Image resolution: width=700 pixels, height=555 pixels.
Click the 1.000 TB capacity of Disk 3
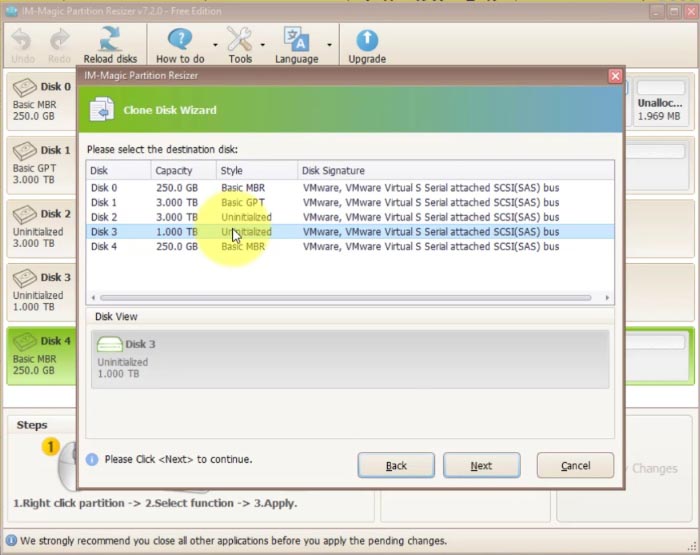[177, 232]
